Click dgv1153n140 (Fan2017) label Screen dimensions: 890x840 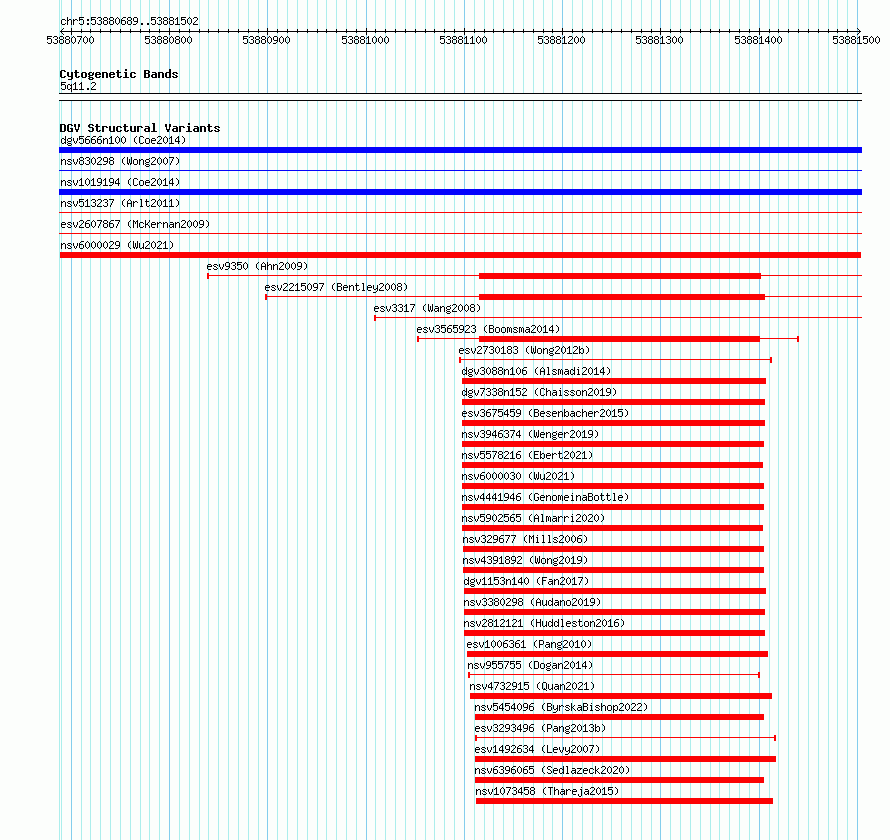(x=526, y=581)
